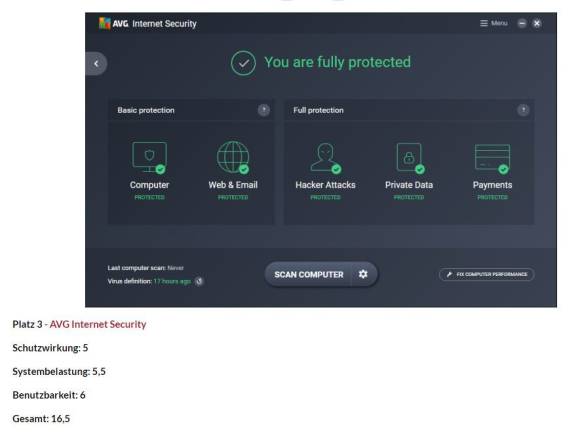The image size is (580, 432).
Task: Open the AVG Internet Security link
Action: [98, 324]
